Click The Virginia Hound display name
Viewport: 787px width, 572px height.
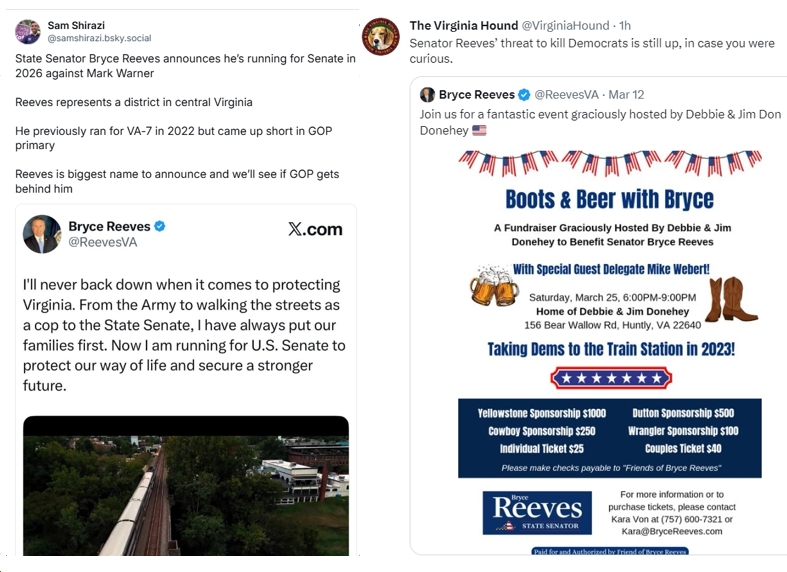pyautogui.click(x=463, y=25)
